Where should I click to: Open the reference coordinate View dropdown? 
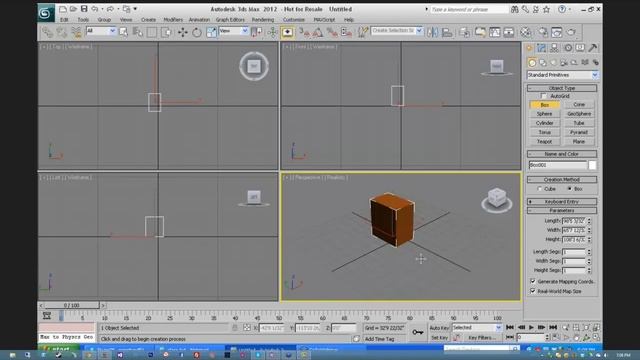coord(233,31)
